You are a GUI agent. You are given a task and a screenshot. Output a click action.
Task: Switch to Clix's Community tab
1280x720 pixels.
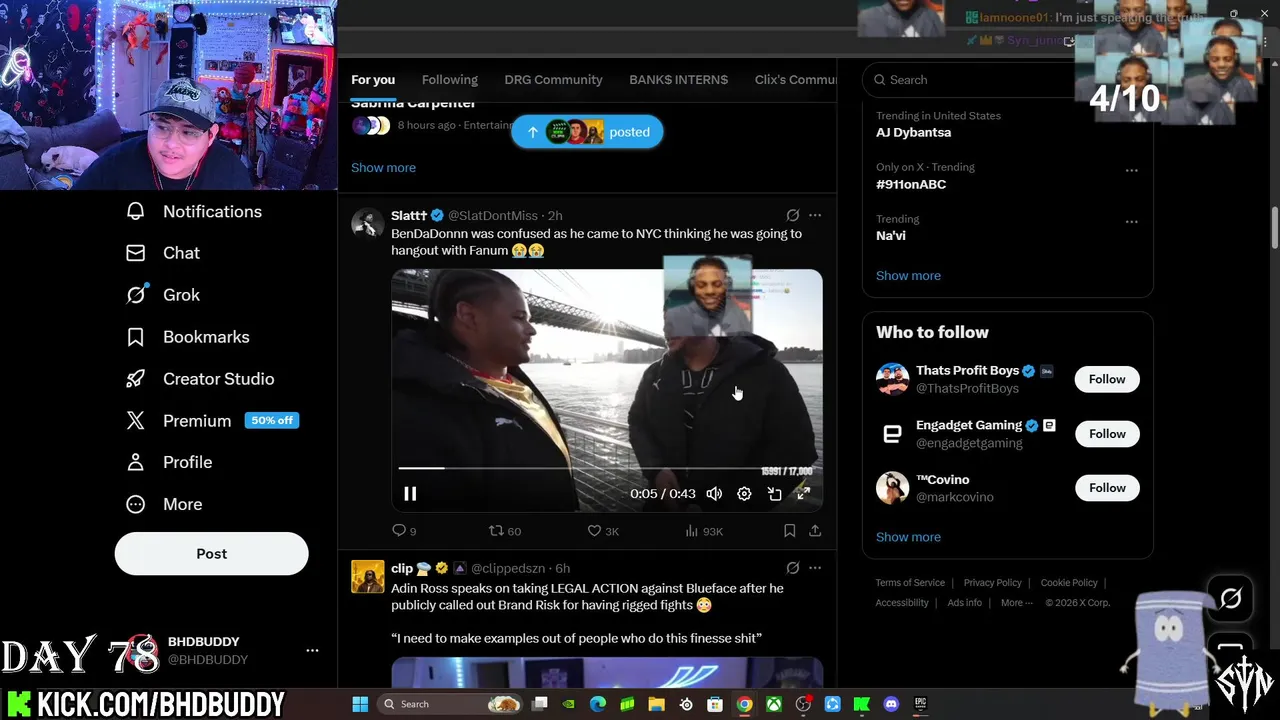coord(795,80)
